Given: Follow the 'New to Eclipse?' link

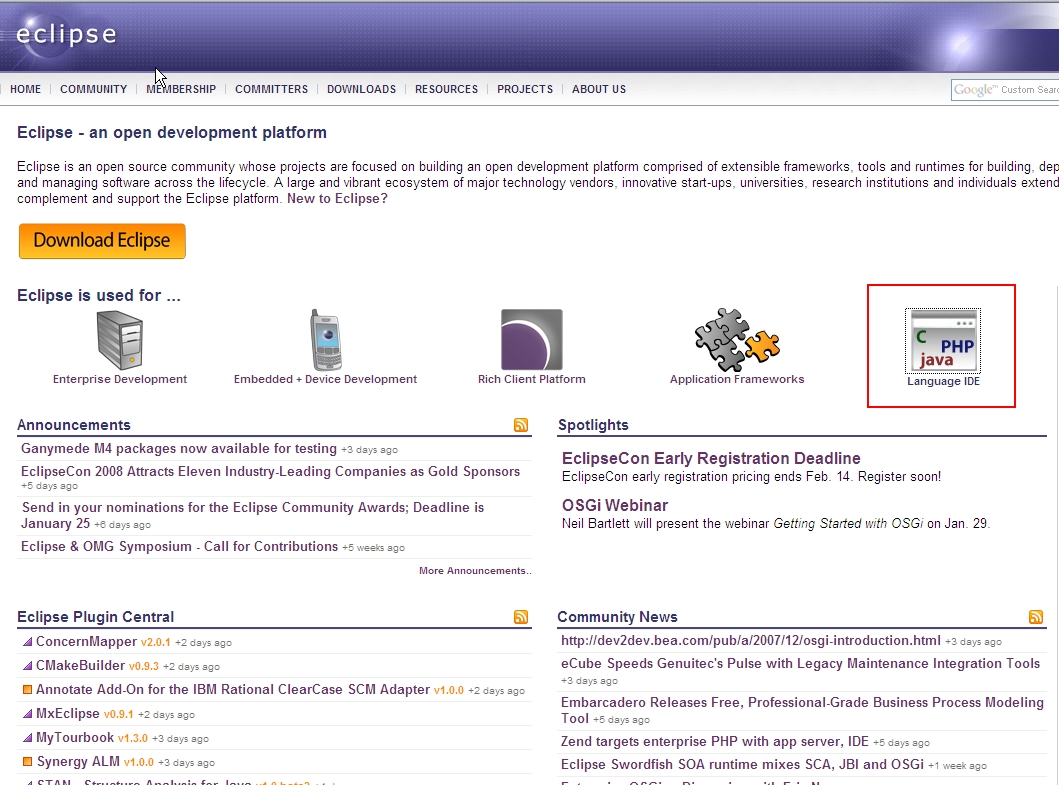Looking at the screenshot, I should click(x=337, y=199).
